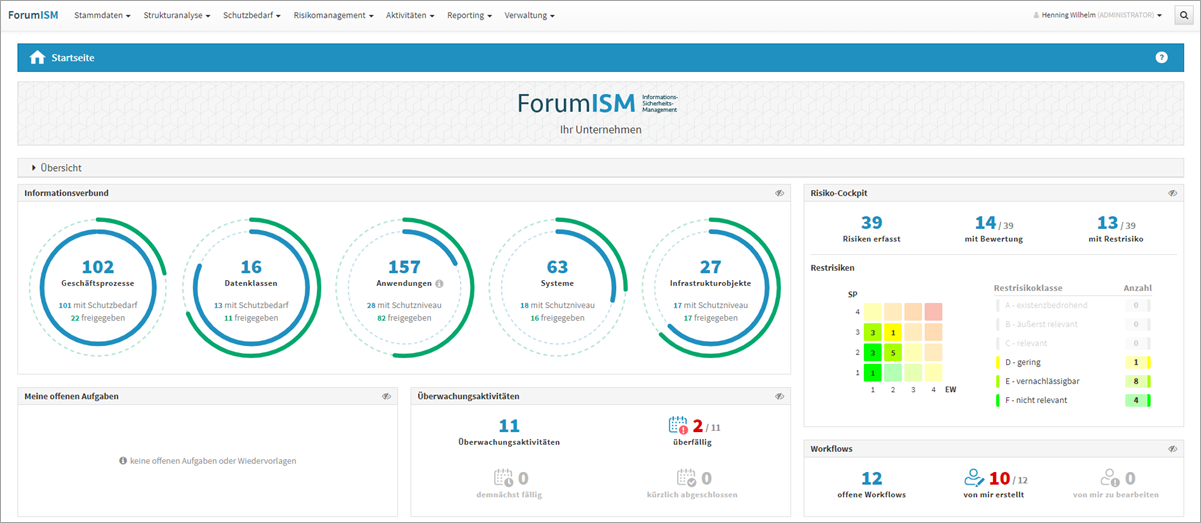Click the info icon next to Anwendungen
The height and width of the screenshot is (523, 1201).
tap(439, 284)
